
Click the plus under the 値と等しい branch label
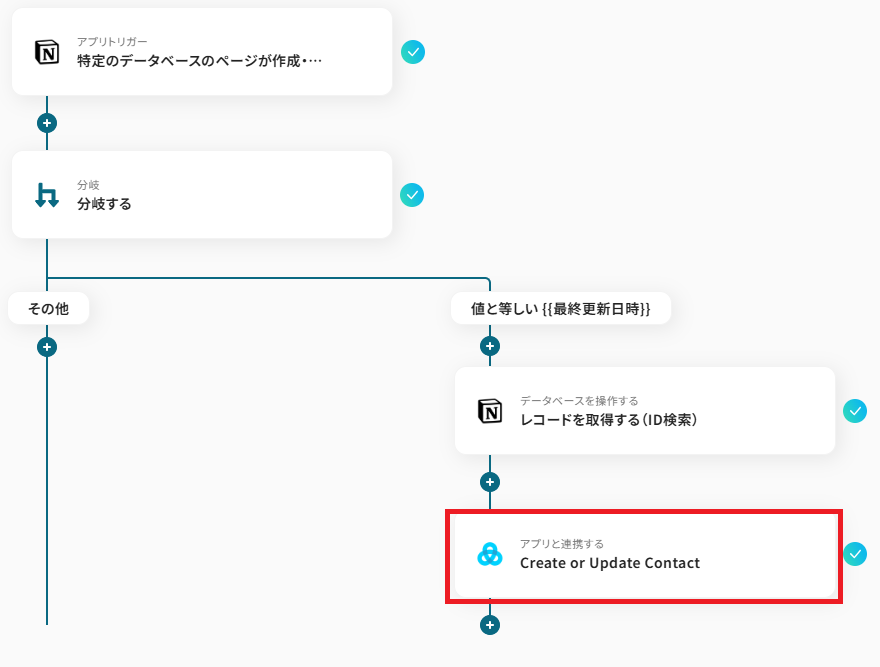[x=490, y=346]
